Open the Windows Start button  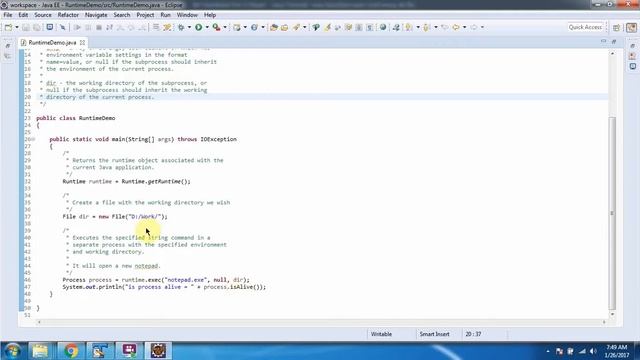[x=12, y=351]
